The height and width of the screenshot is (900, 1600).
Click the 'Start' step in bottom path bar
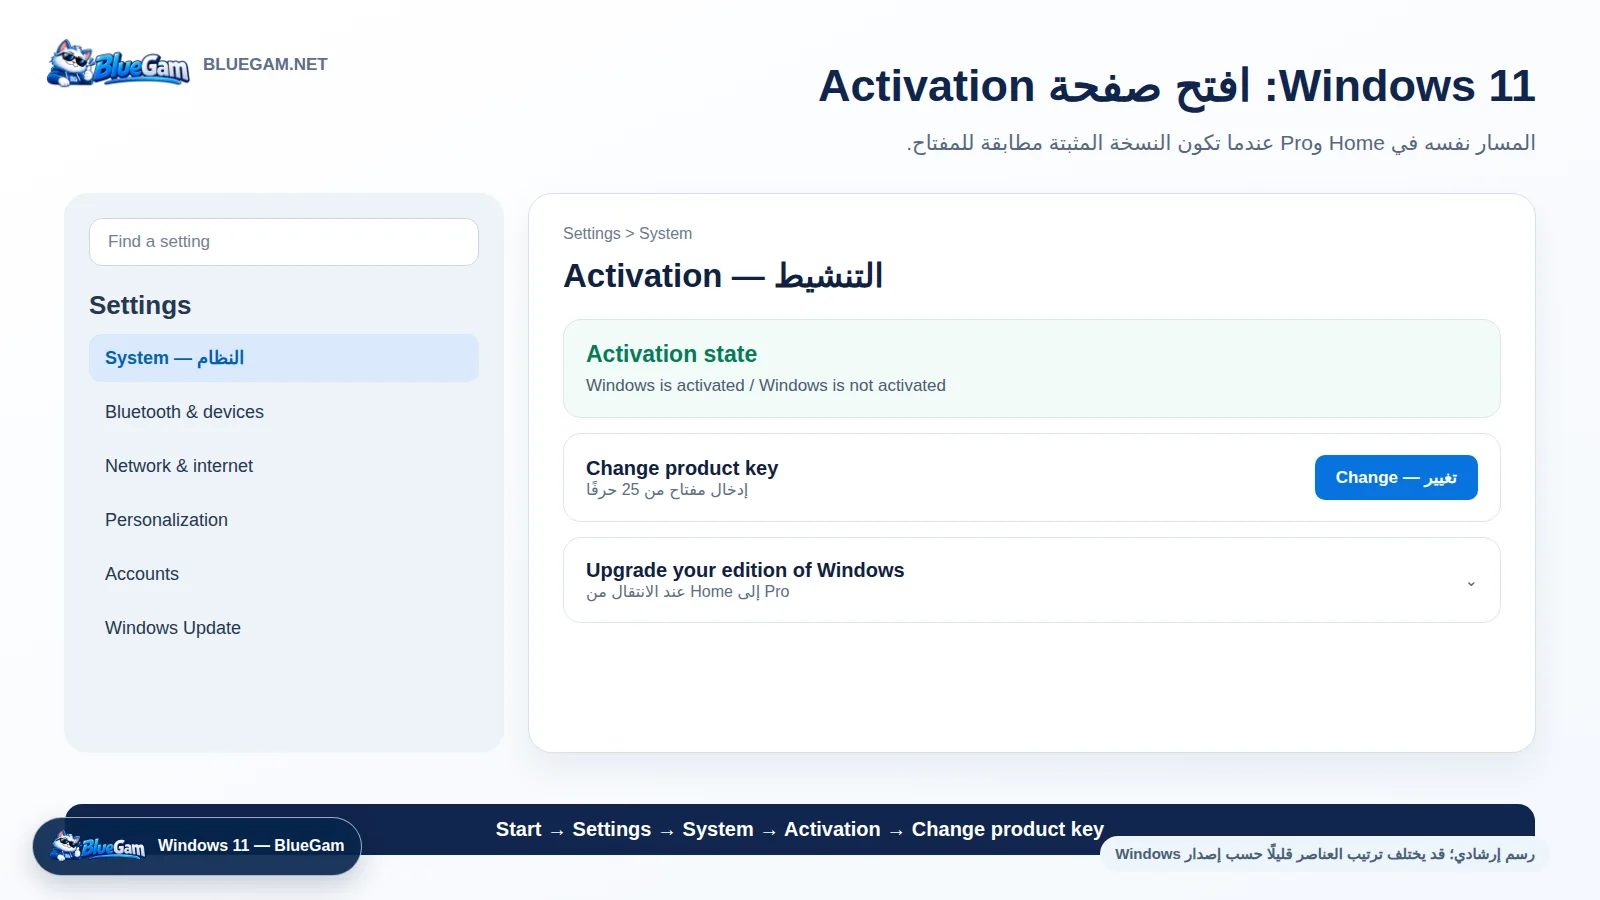(x=518, y=829)
